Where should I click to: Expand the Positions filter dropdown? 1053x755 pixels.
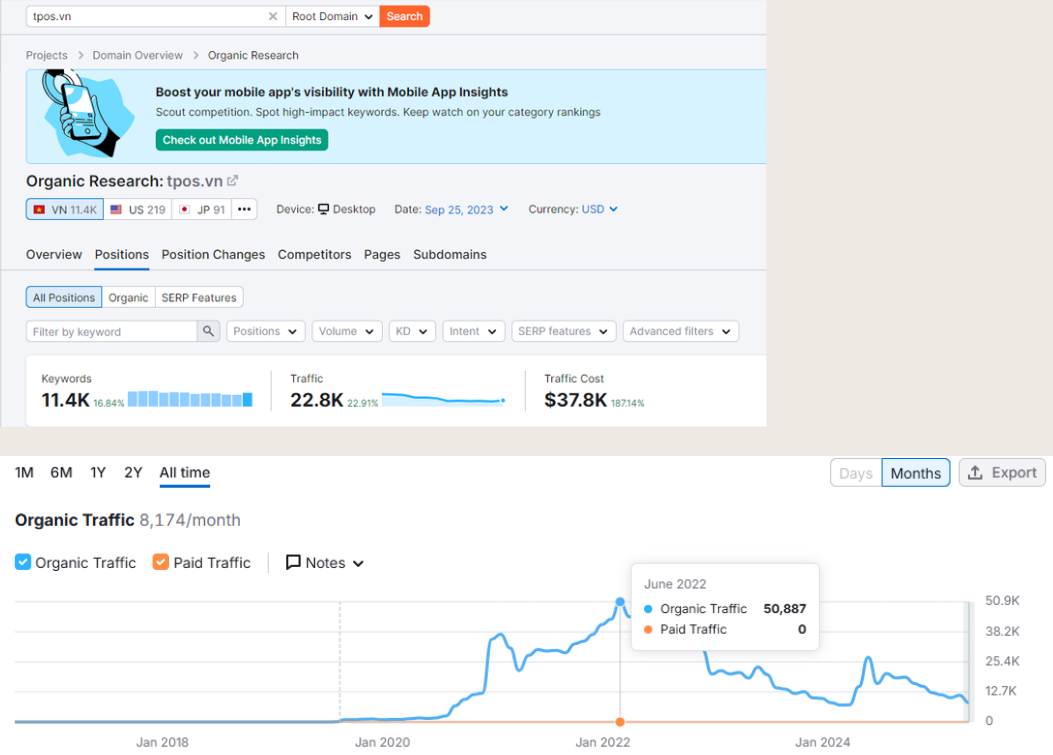click(265, 331)
